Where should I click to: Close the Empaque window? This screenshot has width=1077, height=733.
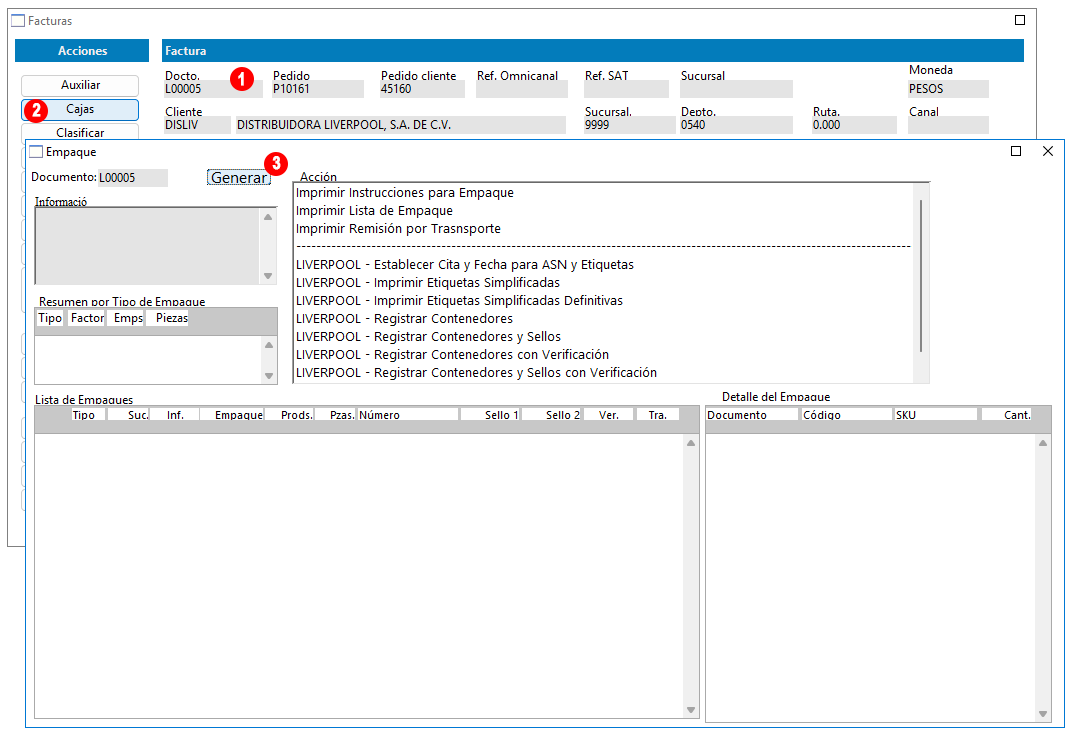pos(1047,151)
